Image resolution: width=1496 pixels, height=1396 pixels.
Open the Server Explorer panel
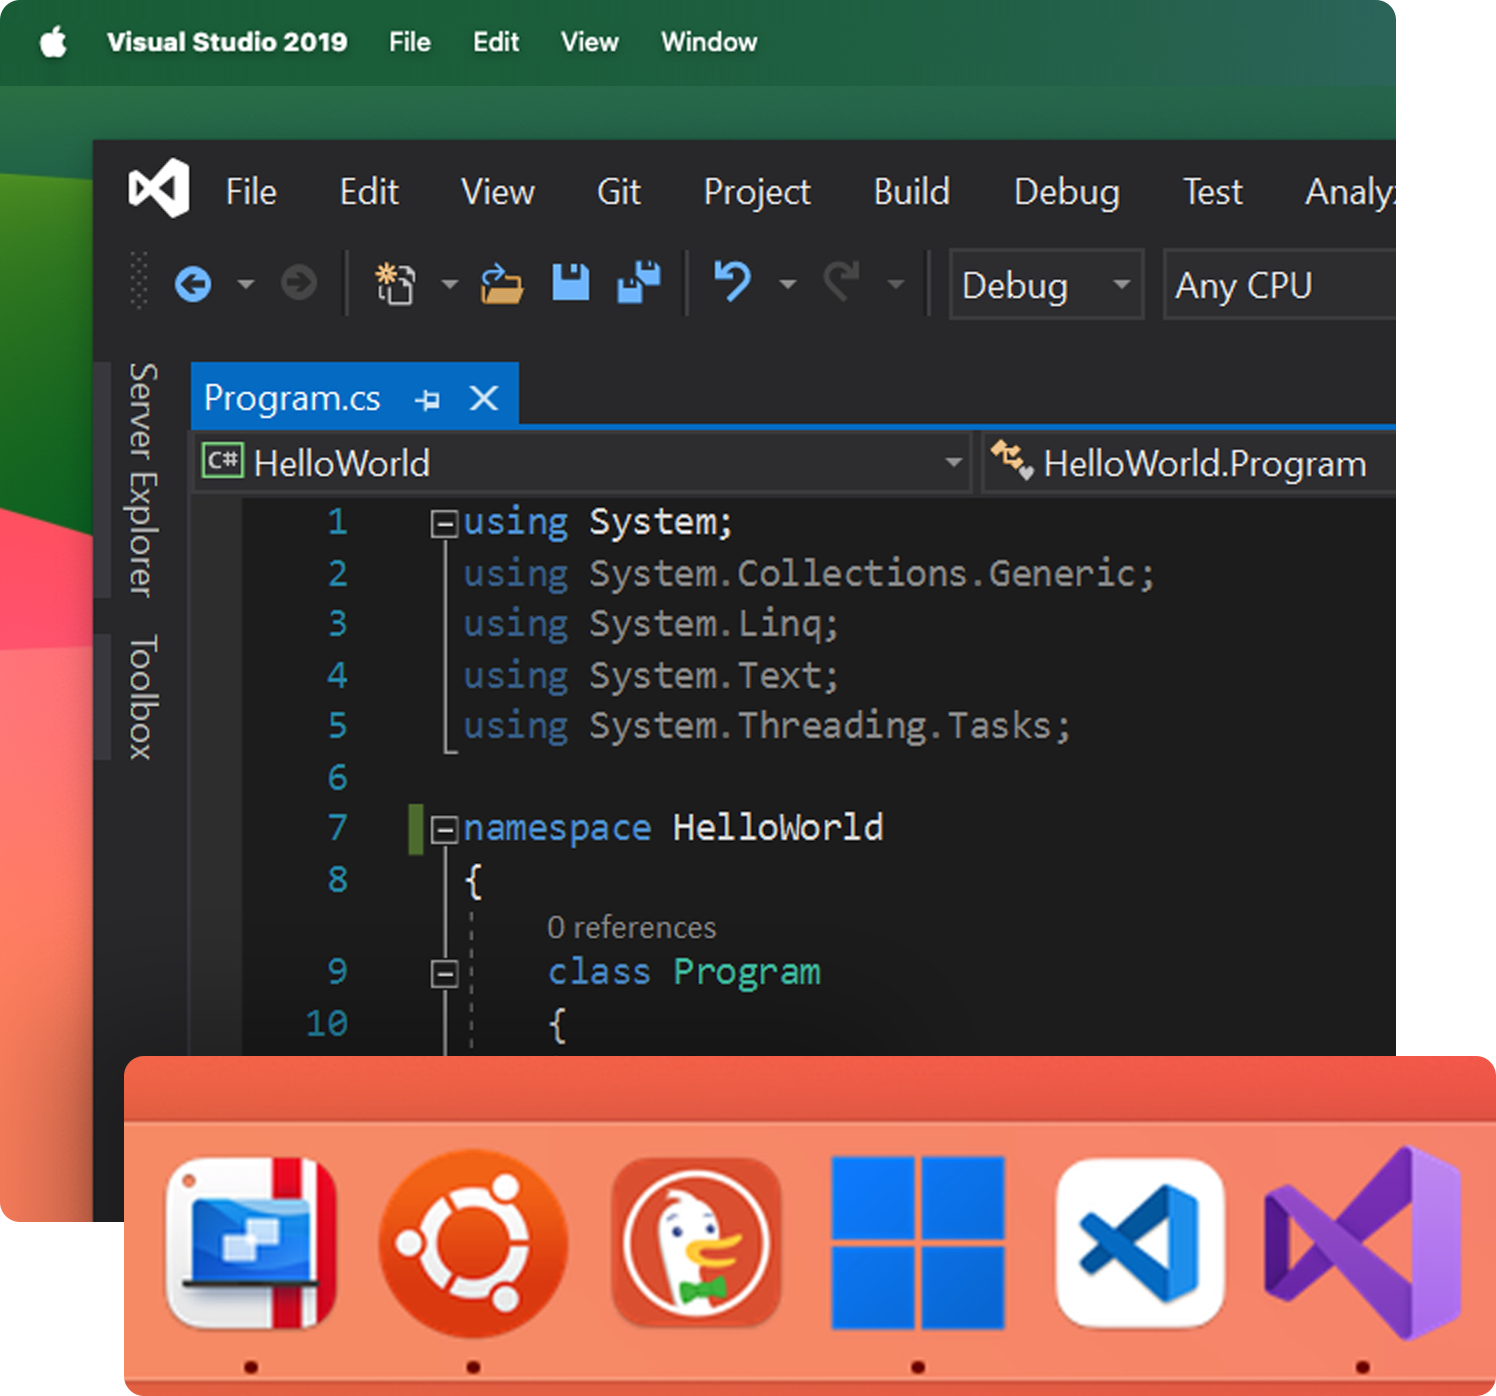tap(140, 480)
